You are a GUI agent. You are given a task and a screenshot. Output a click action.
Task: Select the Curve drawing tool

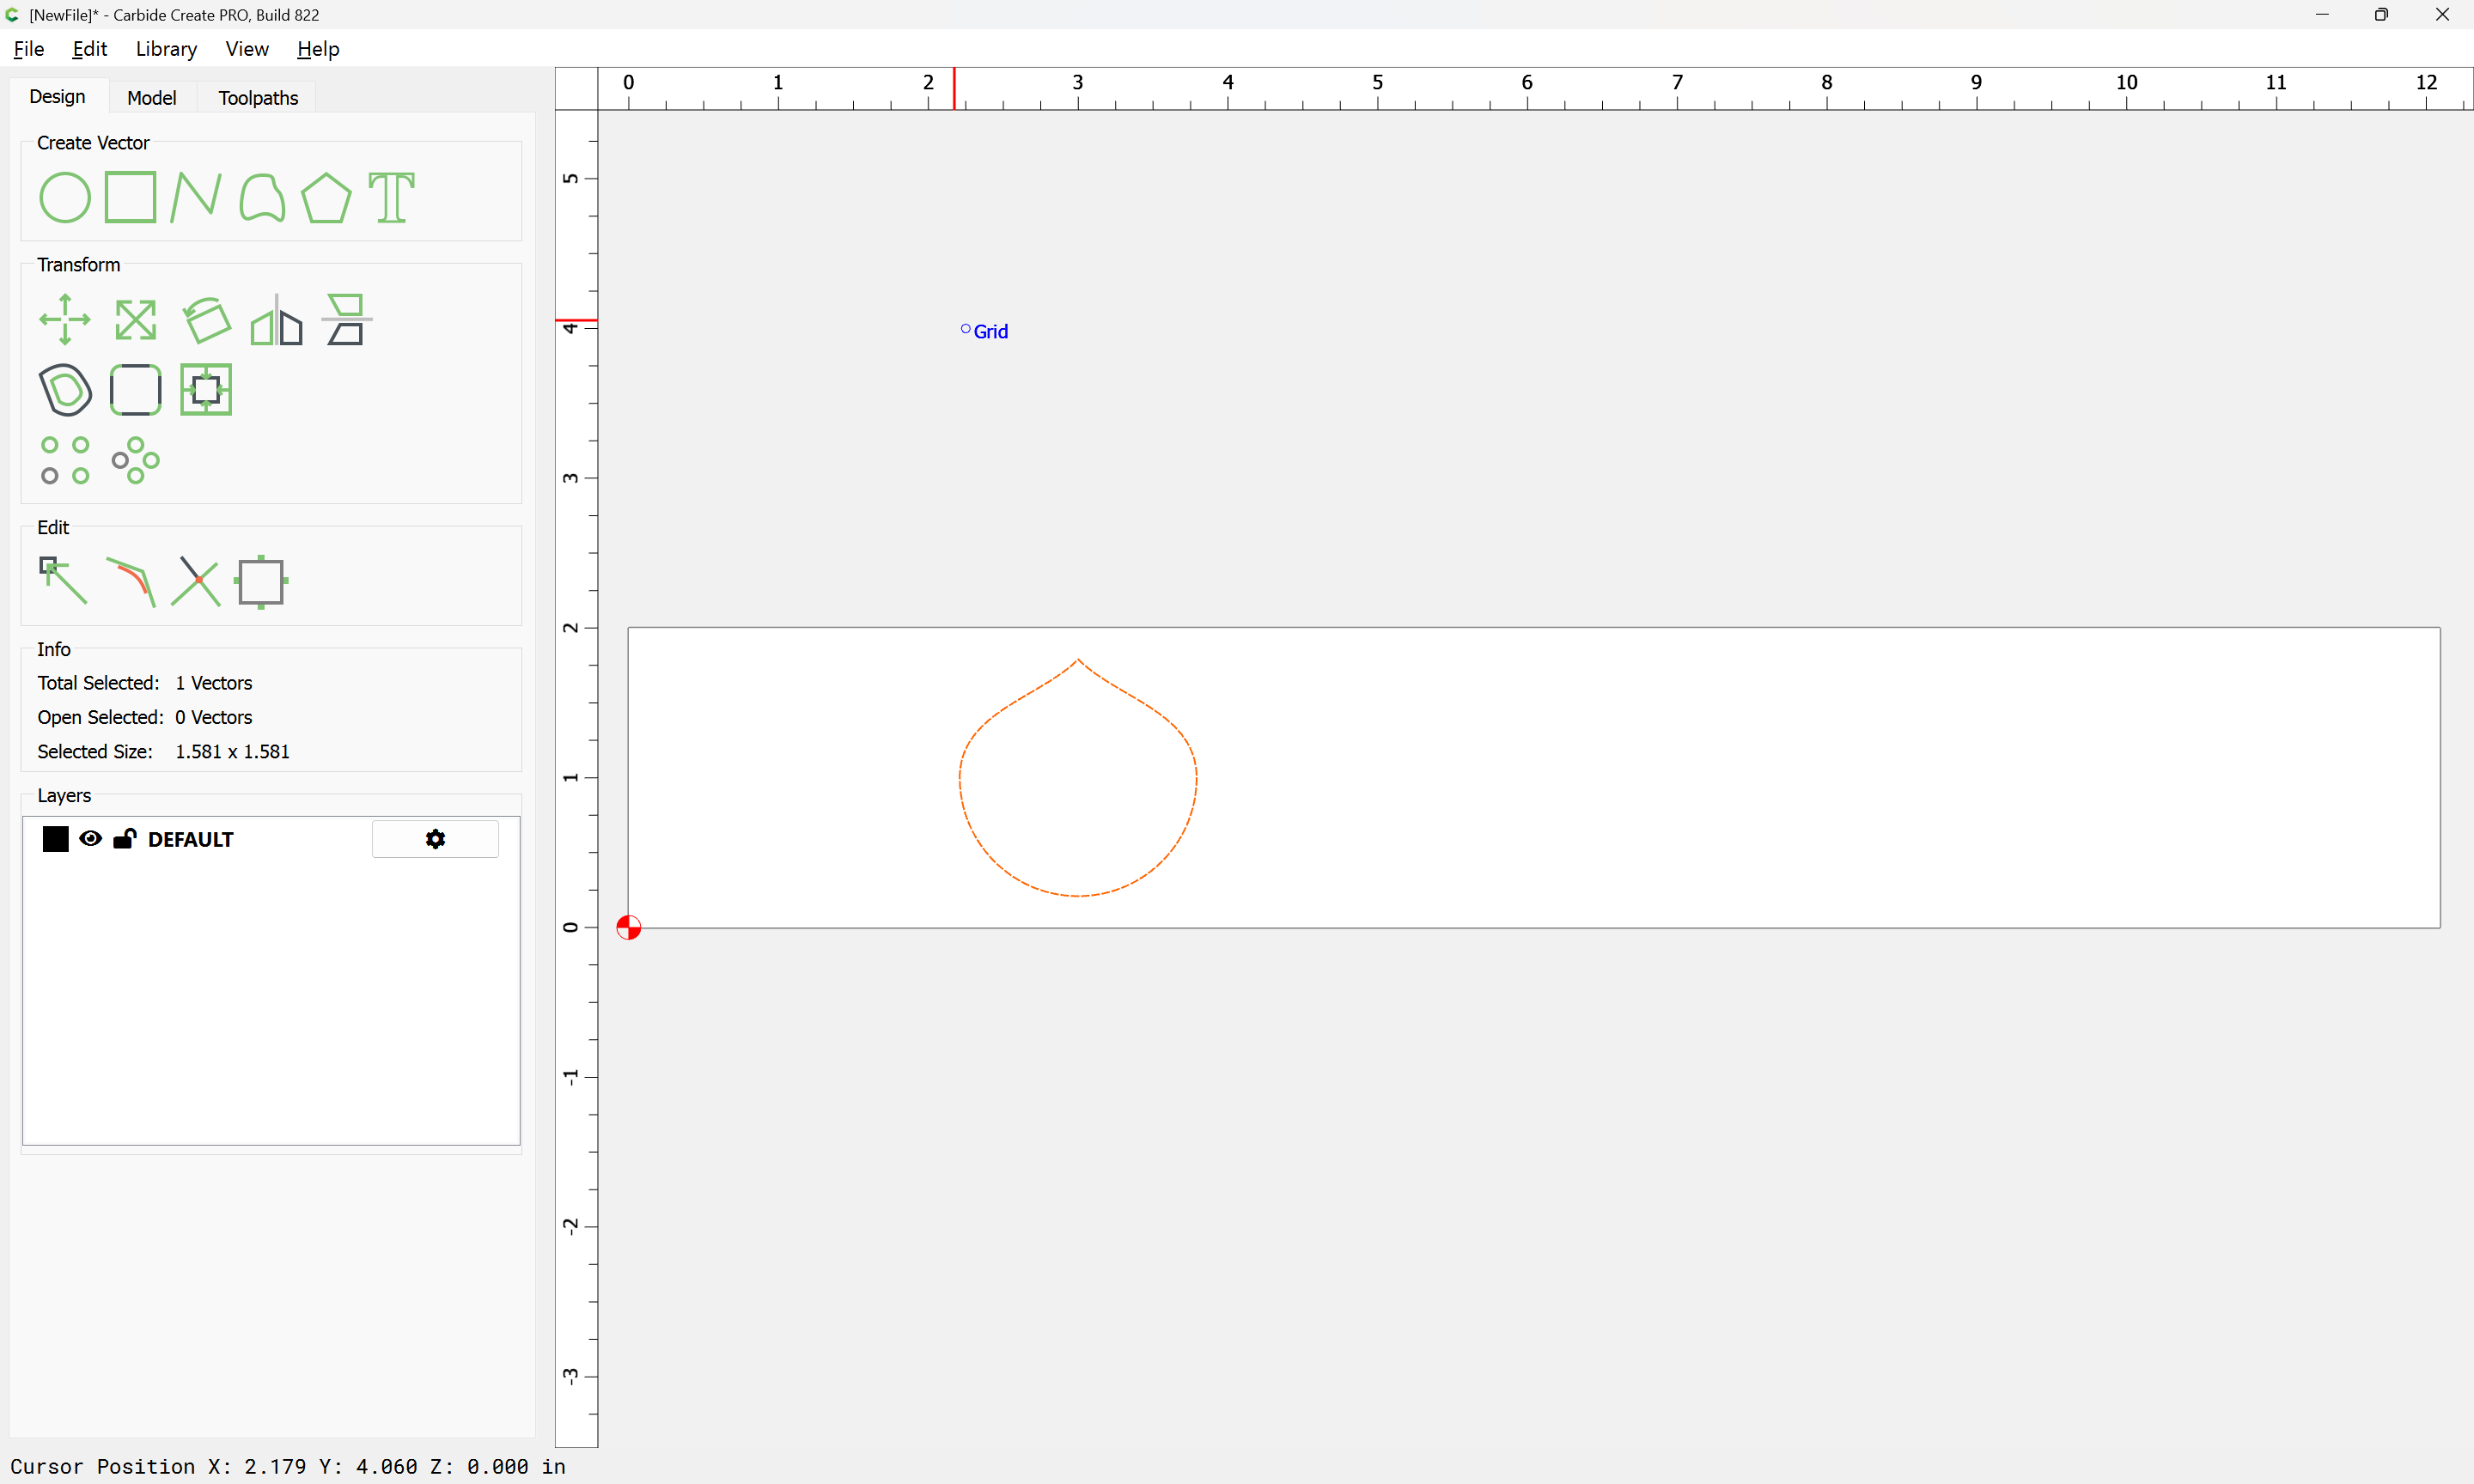point(262,197)
